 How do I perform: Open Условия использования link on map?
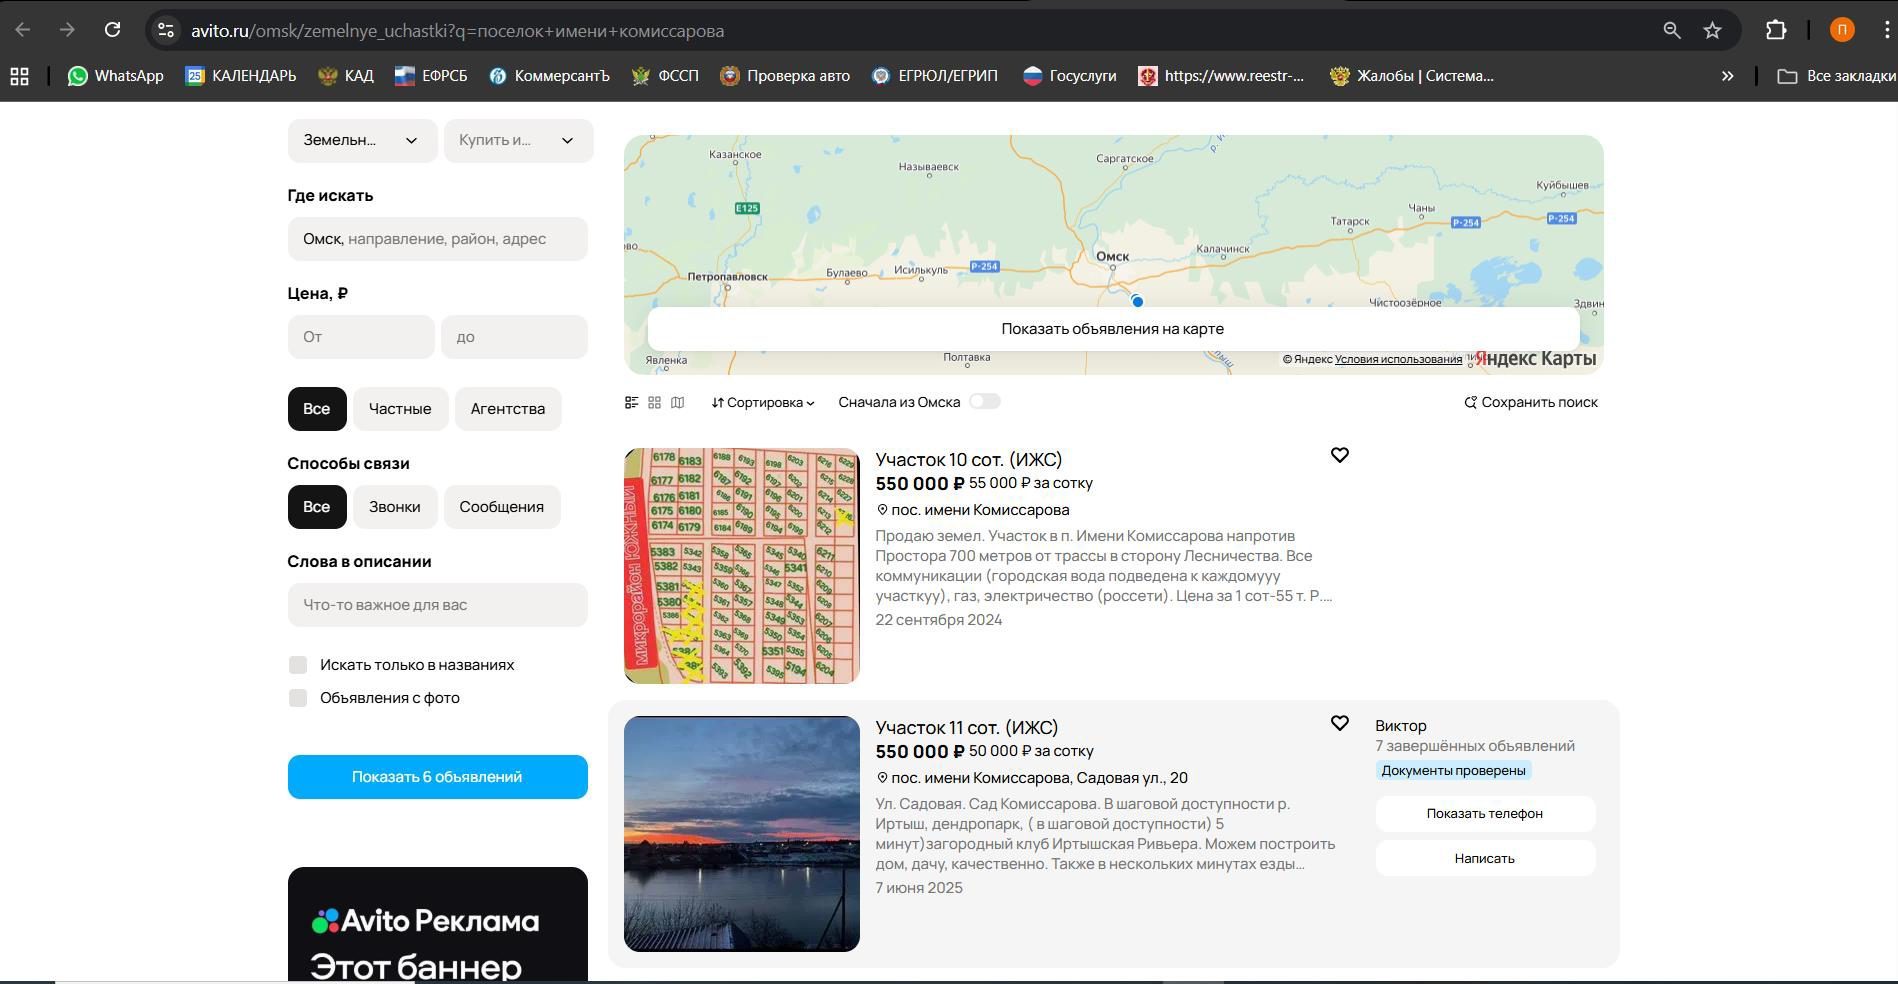[x=1398, y=359]
